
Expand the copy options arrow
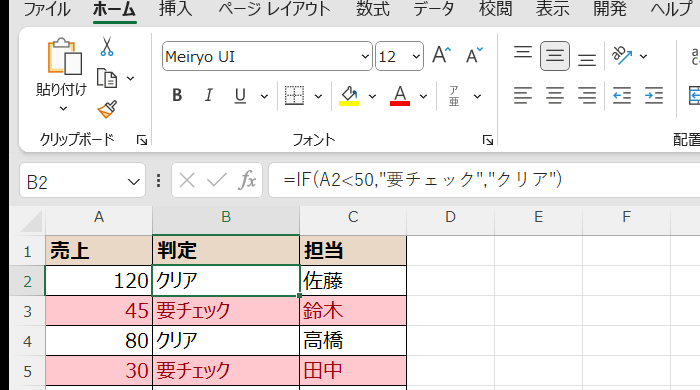click(130, 79)
